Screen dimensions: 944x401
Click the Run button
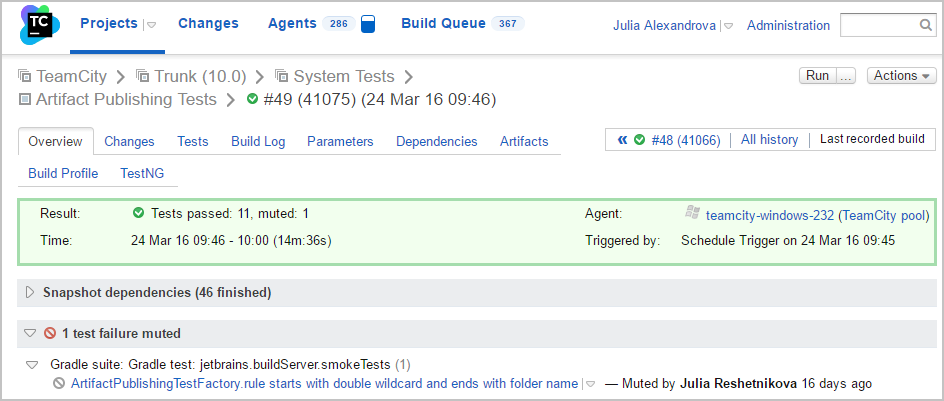pos(818,76)
